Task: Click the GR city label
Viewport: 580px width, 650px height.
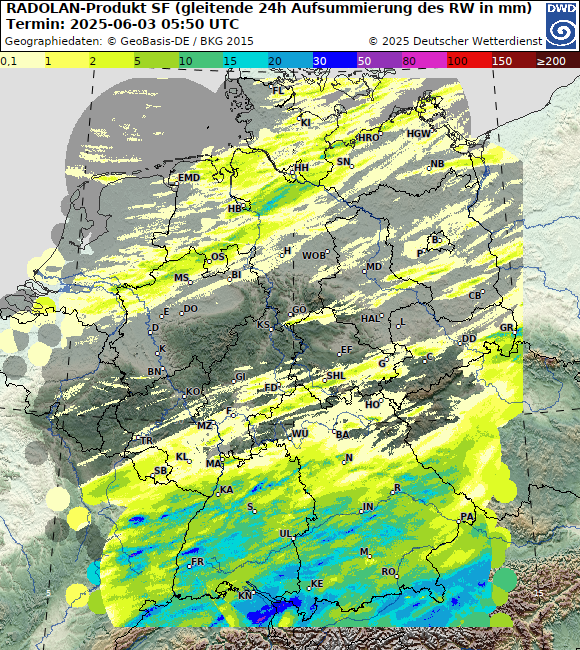Action: pyautogui.click(x=506, y=327)
